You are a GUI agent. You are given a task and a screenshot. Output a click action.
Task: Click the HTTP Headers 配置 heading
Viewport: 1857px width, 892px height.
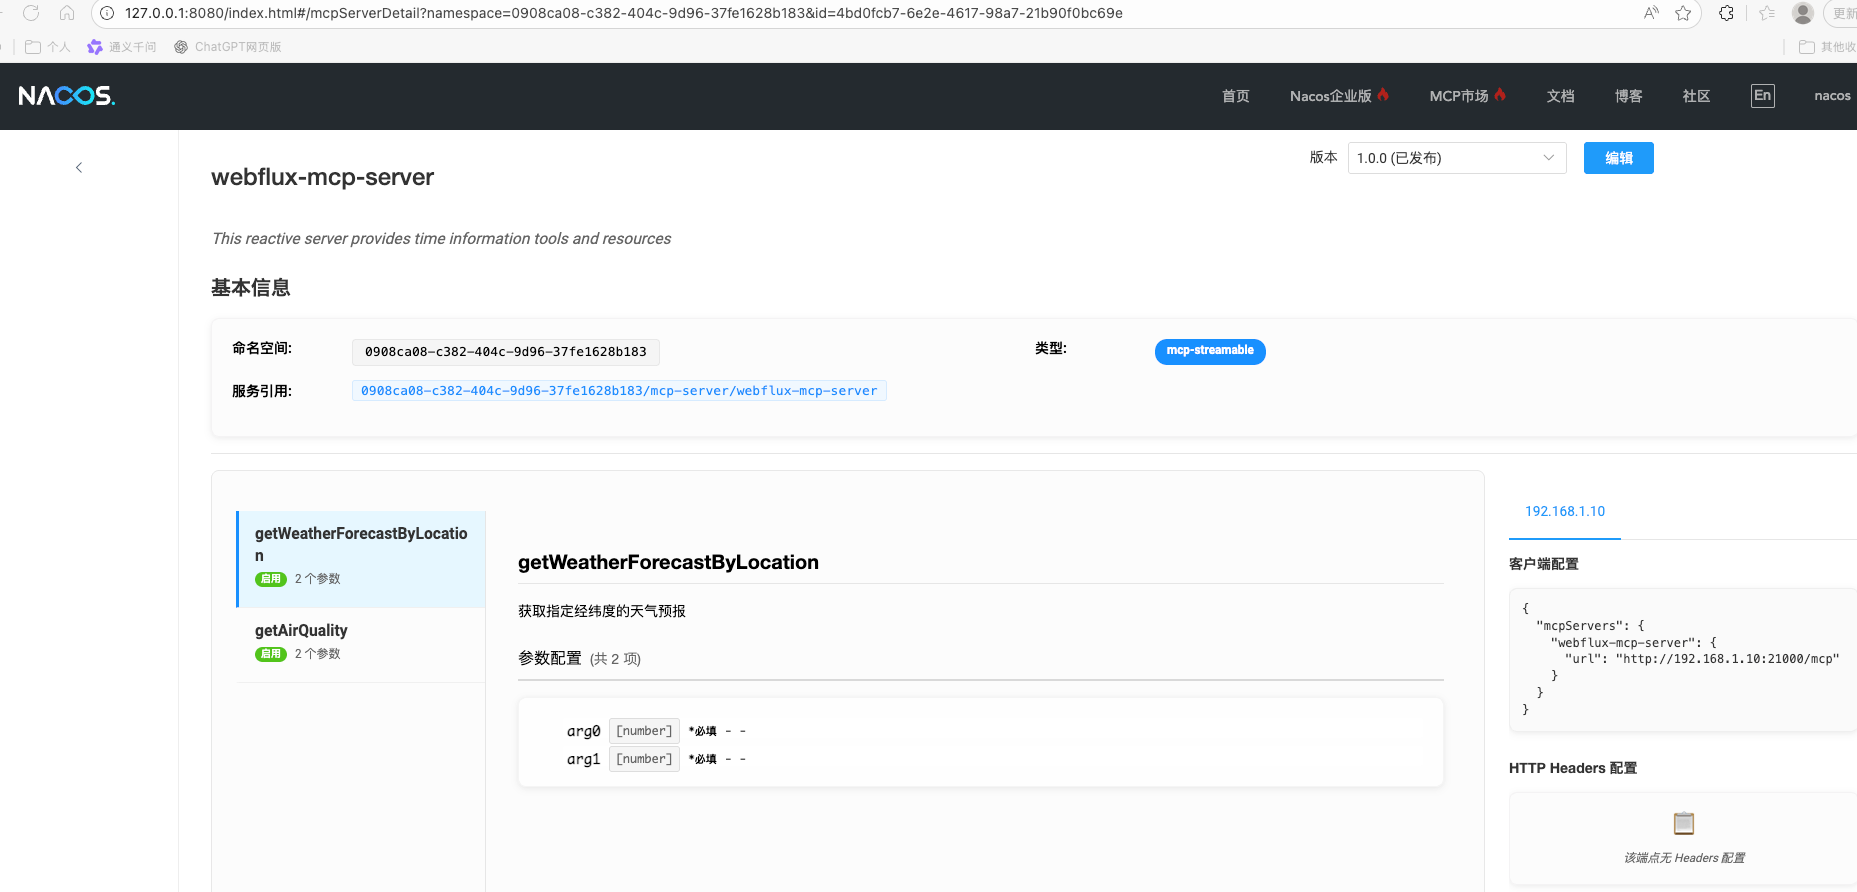pos(1573,768)
